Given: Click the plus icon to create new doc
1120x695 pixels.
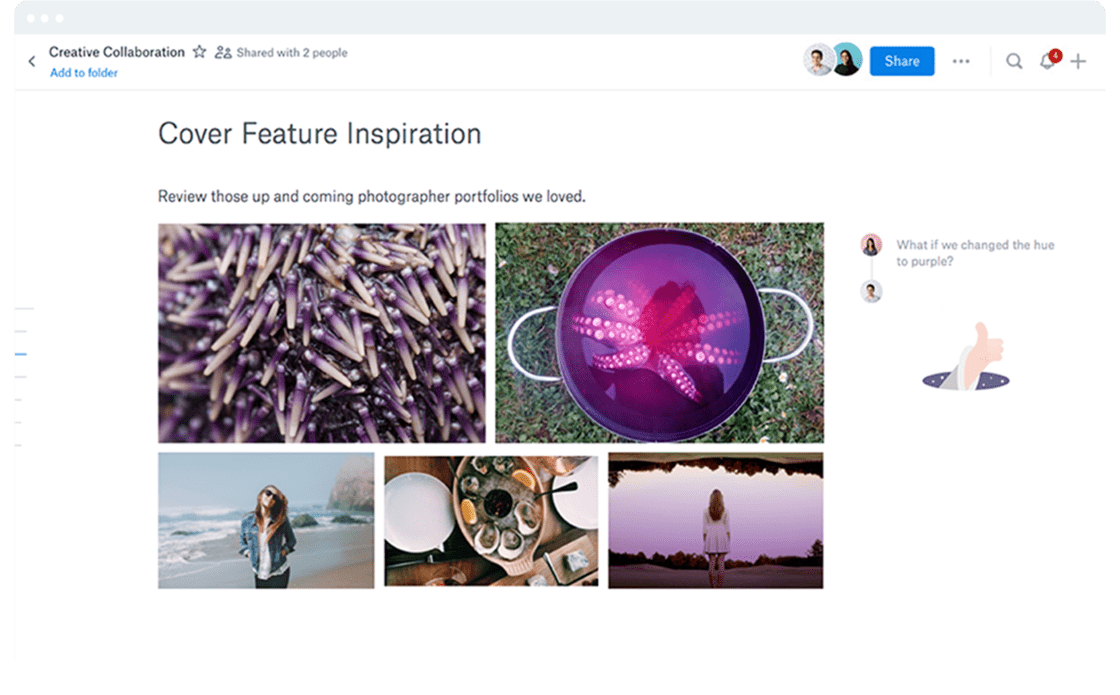Looking at the screenshot, I should (1078, 61).
